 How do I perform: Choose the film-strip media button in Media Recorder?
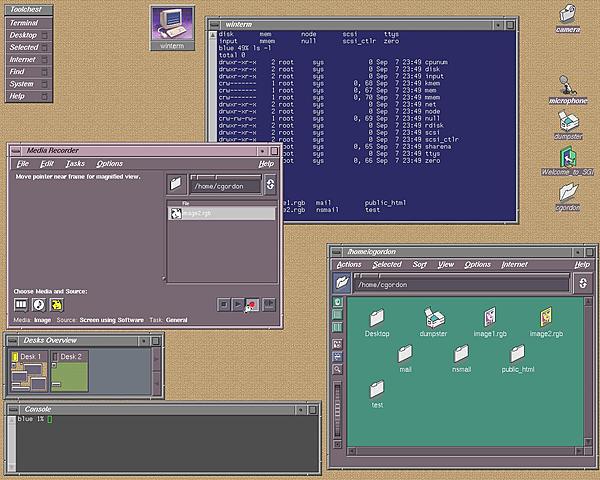pos(21,305)
